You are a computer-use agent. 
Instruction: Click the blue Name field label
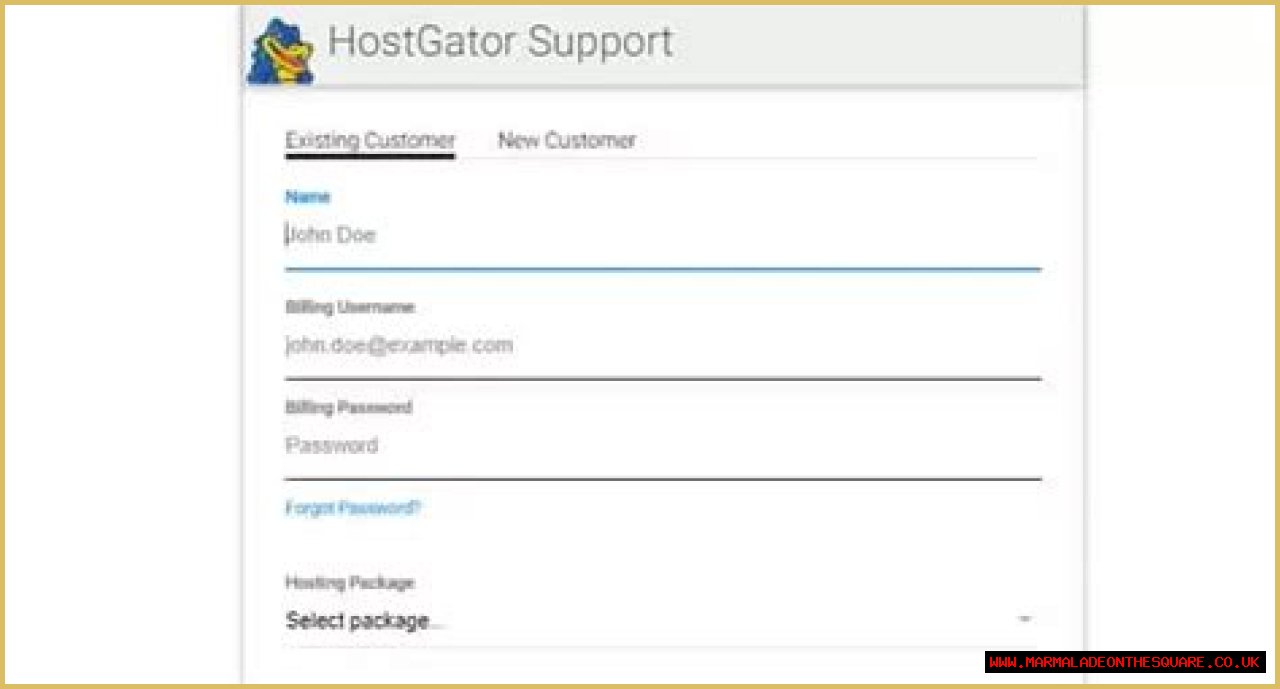coord(307,197)
